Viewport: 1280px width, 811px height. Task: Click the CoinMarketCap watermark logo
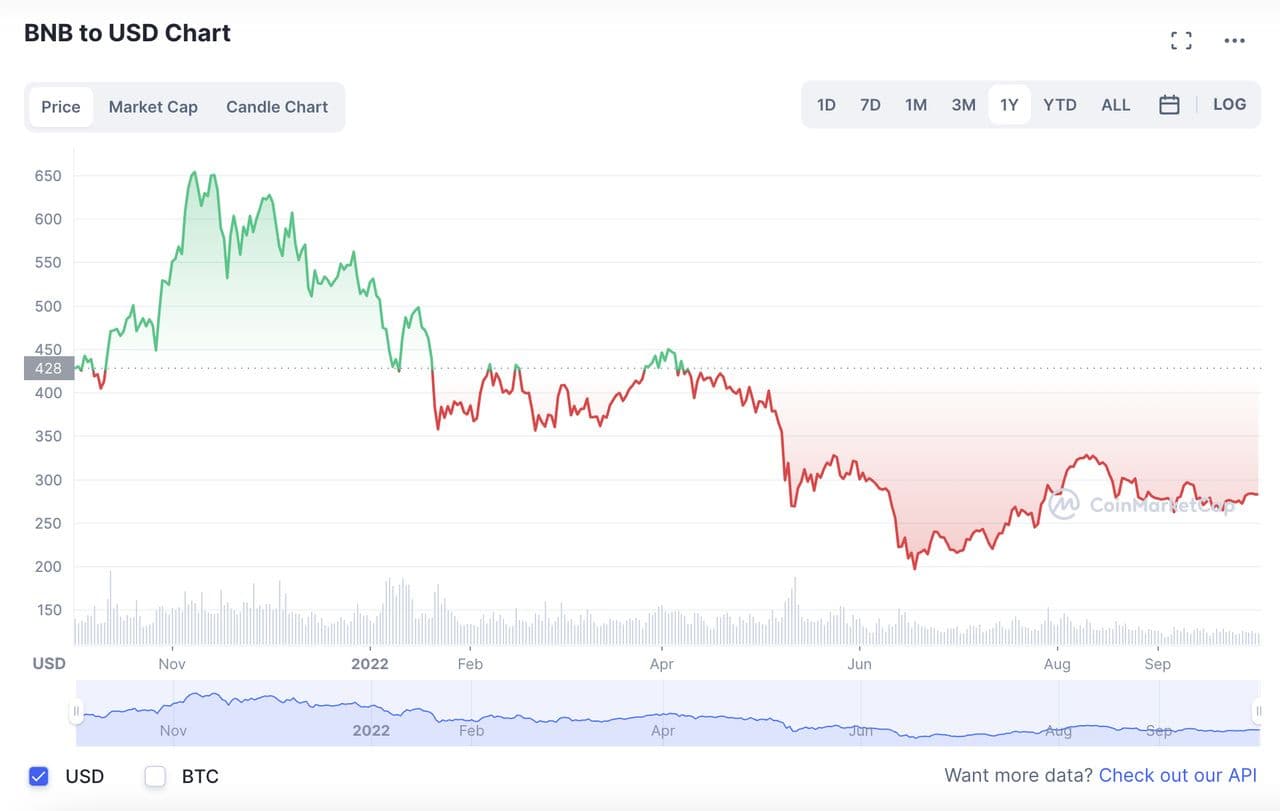[1064, 504]
